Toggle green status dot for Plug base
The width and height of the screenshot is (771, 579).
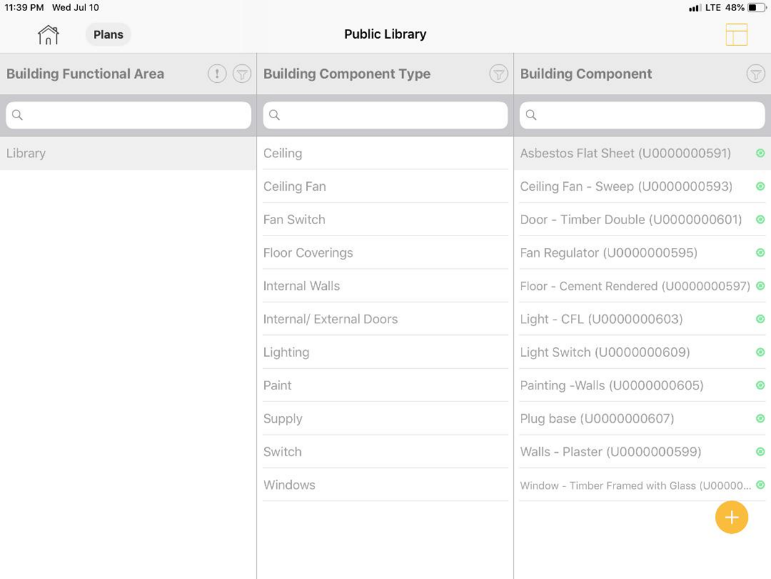[x=760, y=419]
